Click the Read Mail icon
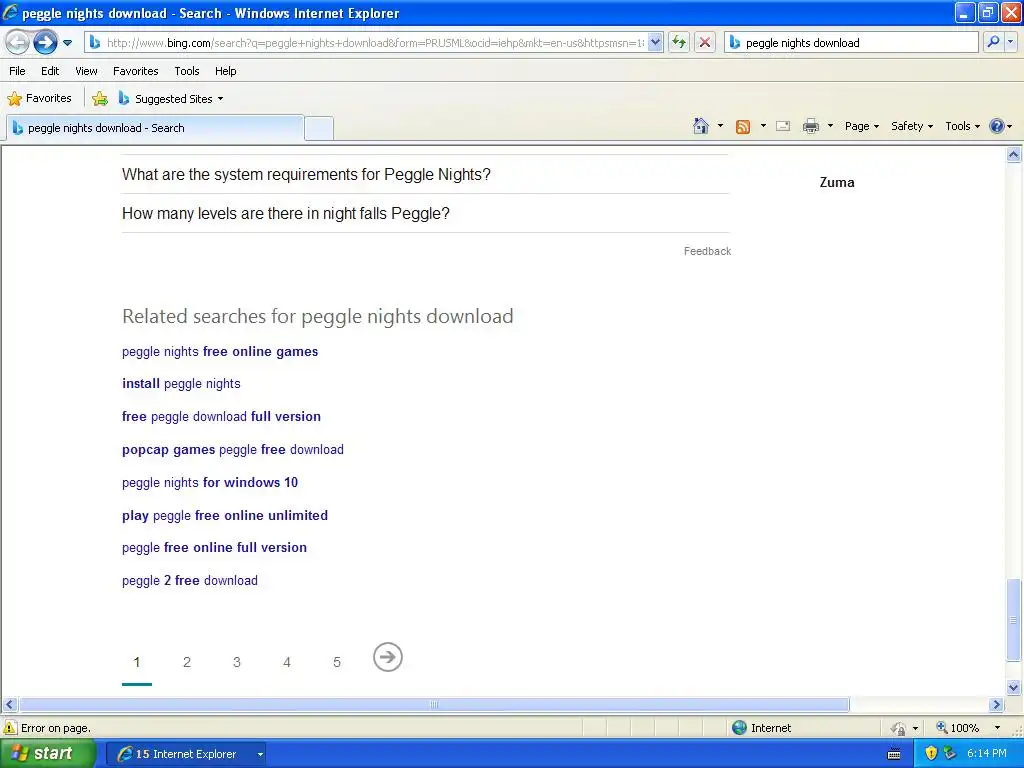1024x768 pixels. tap(783, 126)
